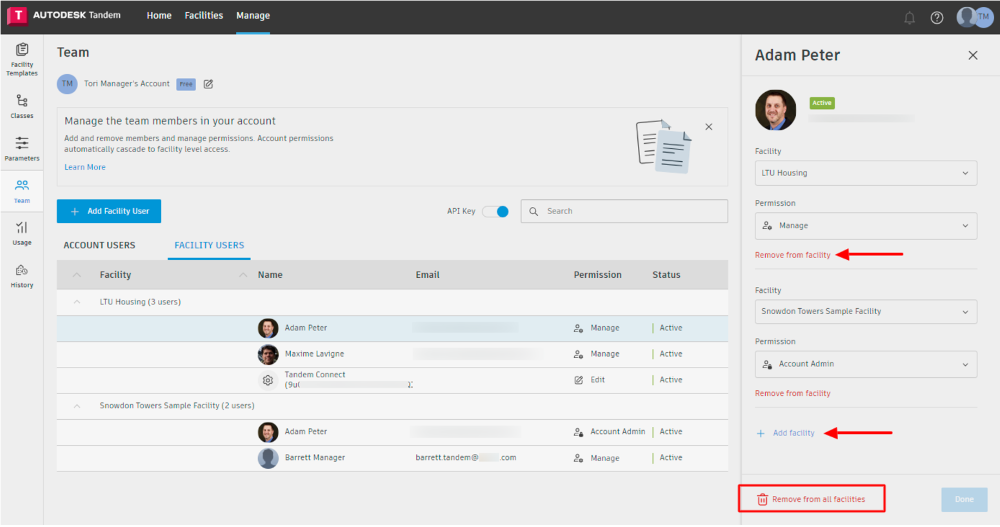Close the Adam Peter panel

pos(973,56)
